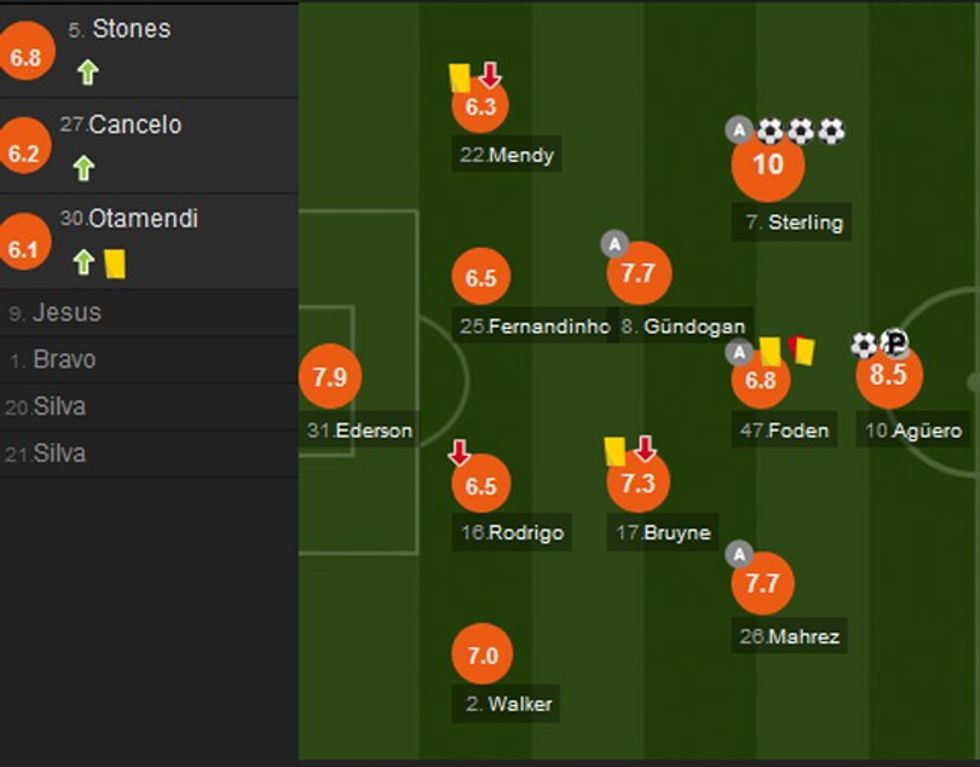Viewport: 980px width, 767px height.
Task: Click the yellow card icon under Otamendi
Action: click(114, 263)
